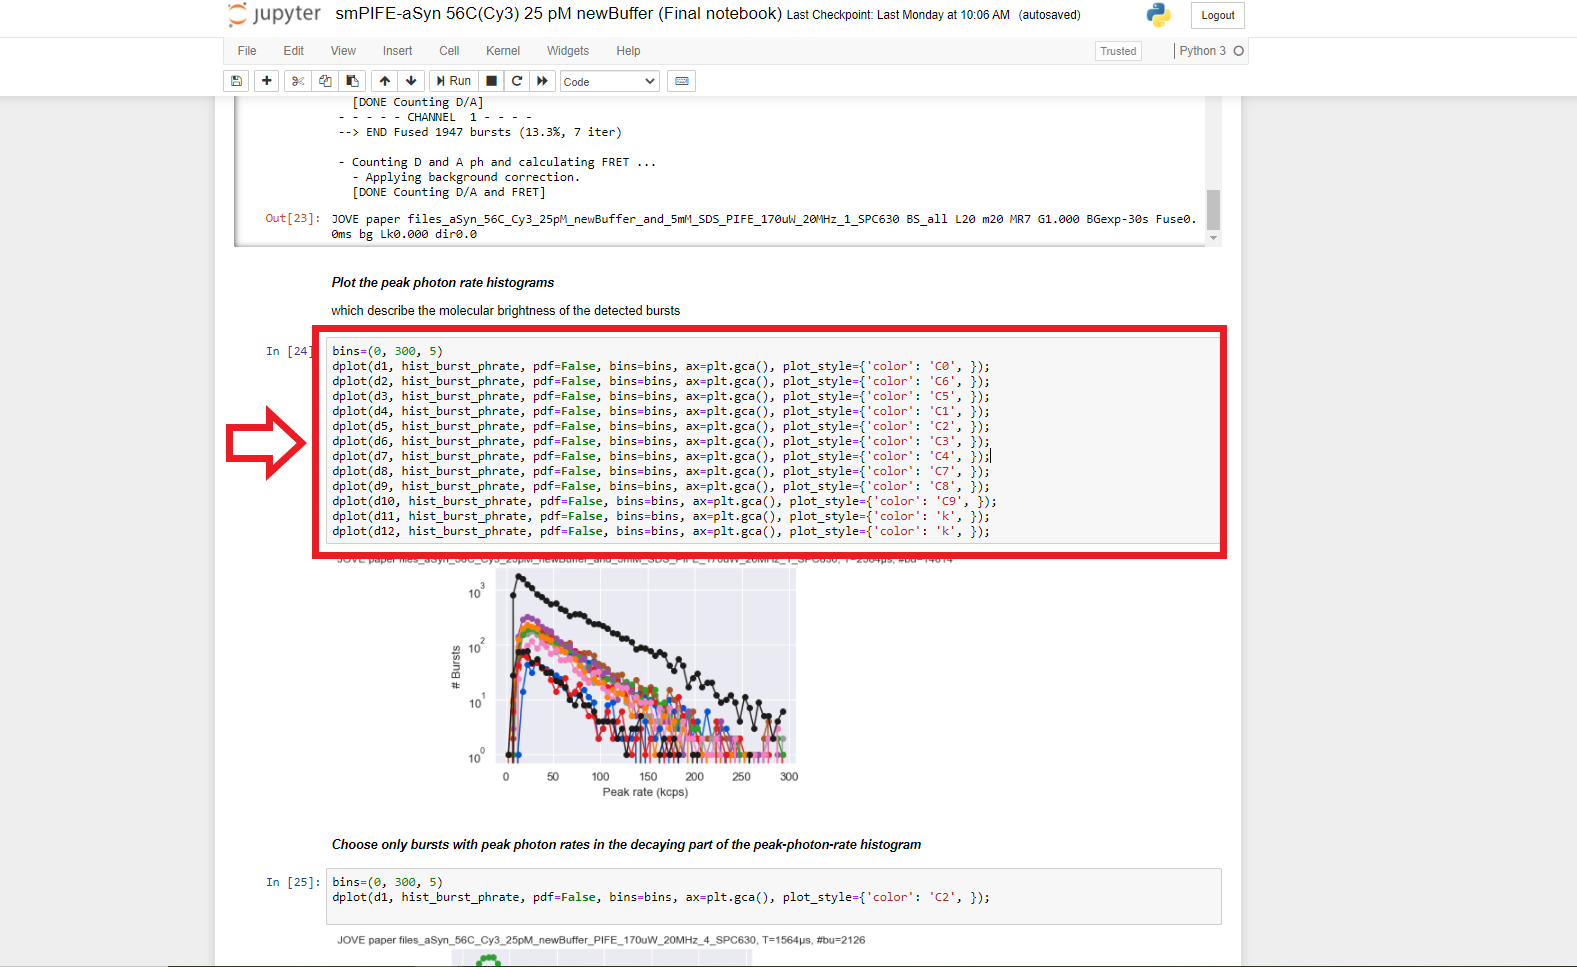Screen dimensions: 1577x967
Task: Place cursor on the dplot(d2 code line
Action: point(661,381)
